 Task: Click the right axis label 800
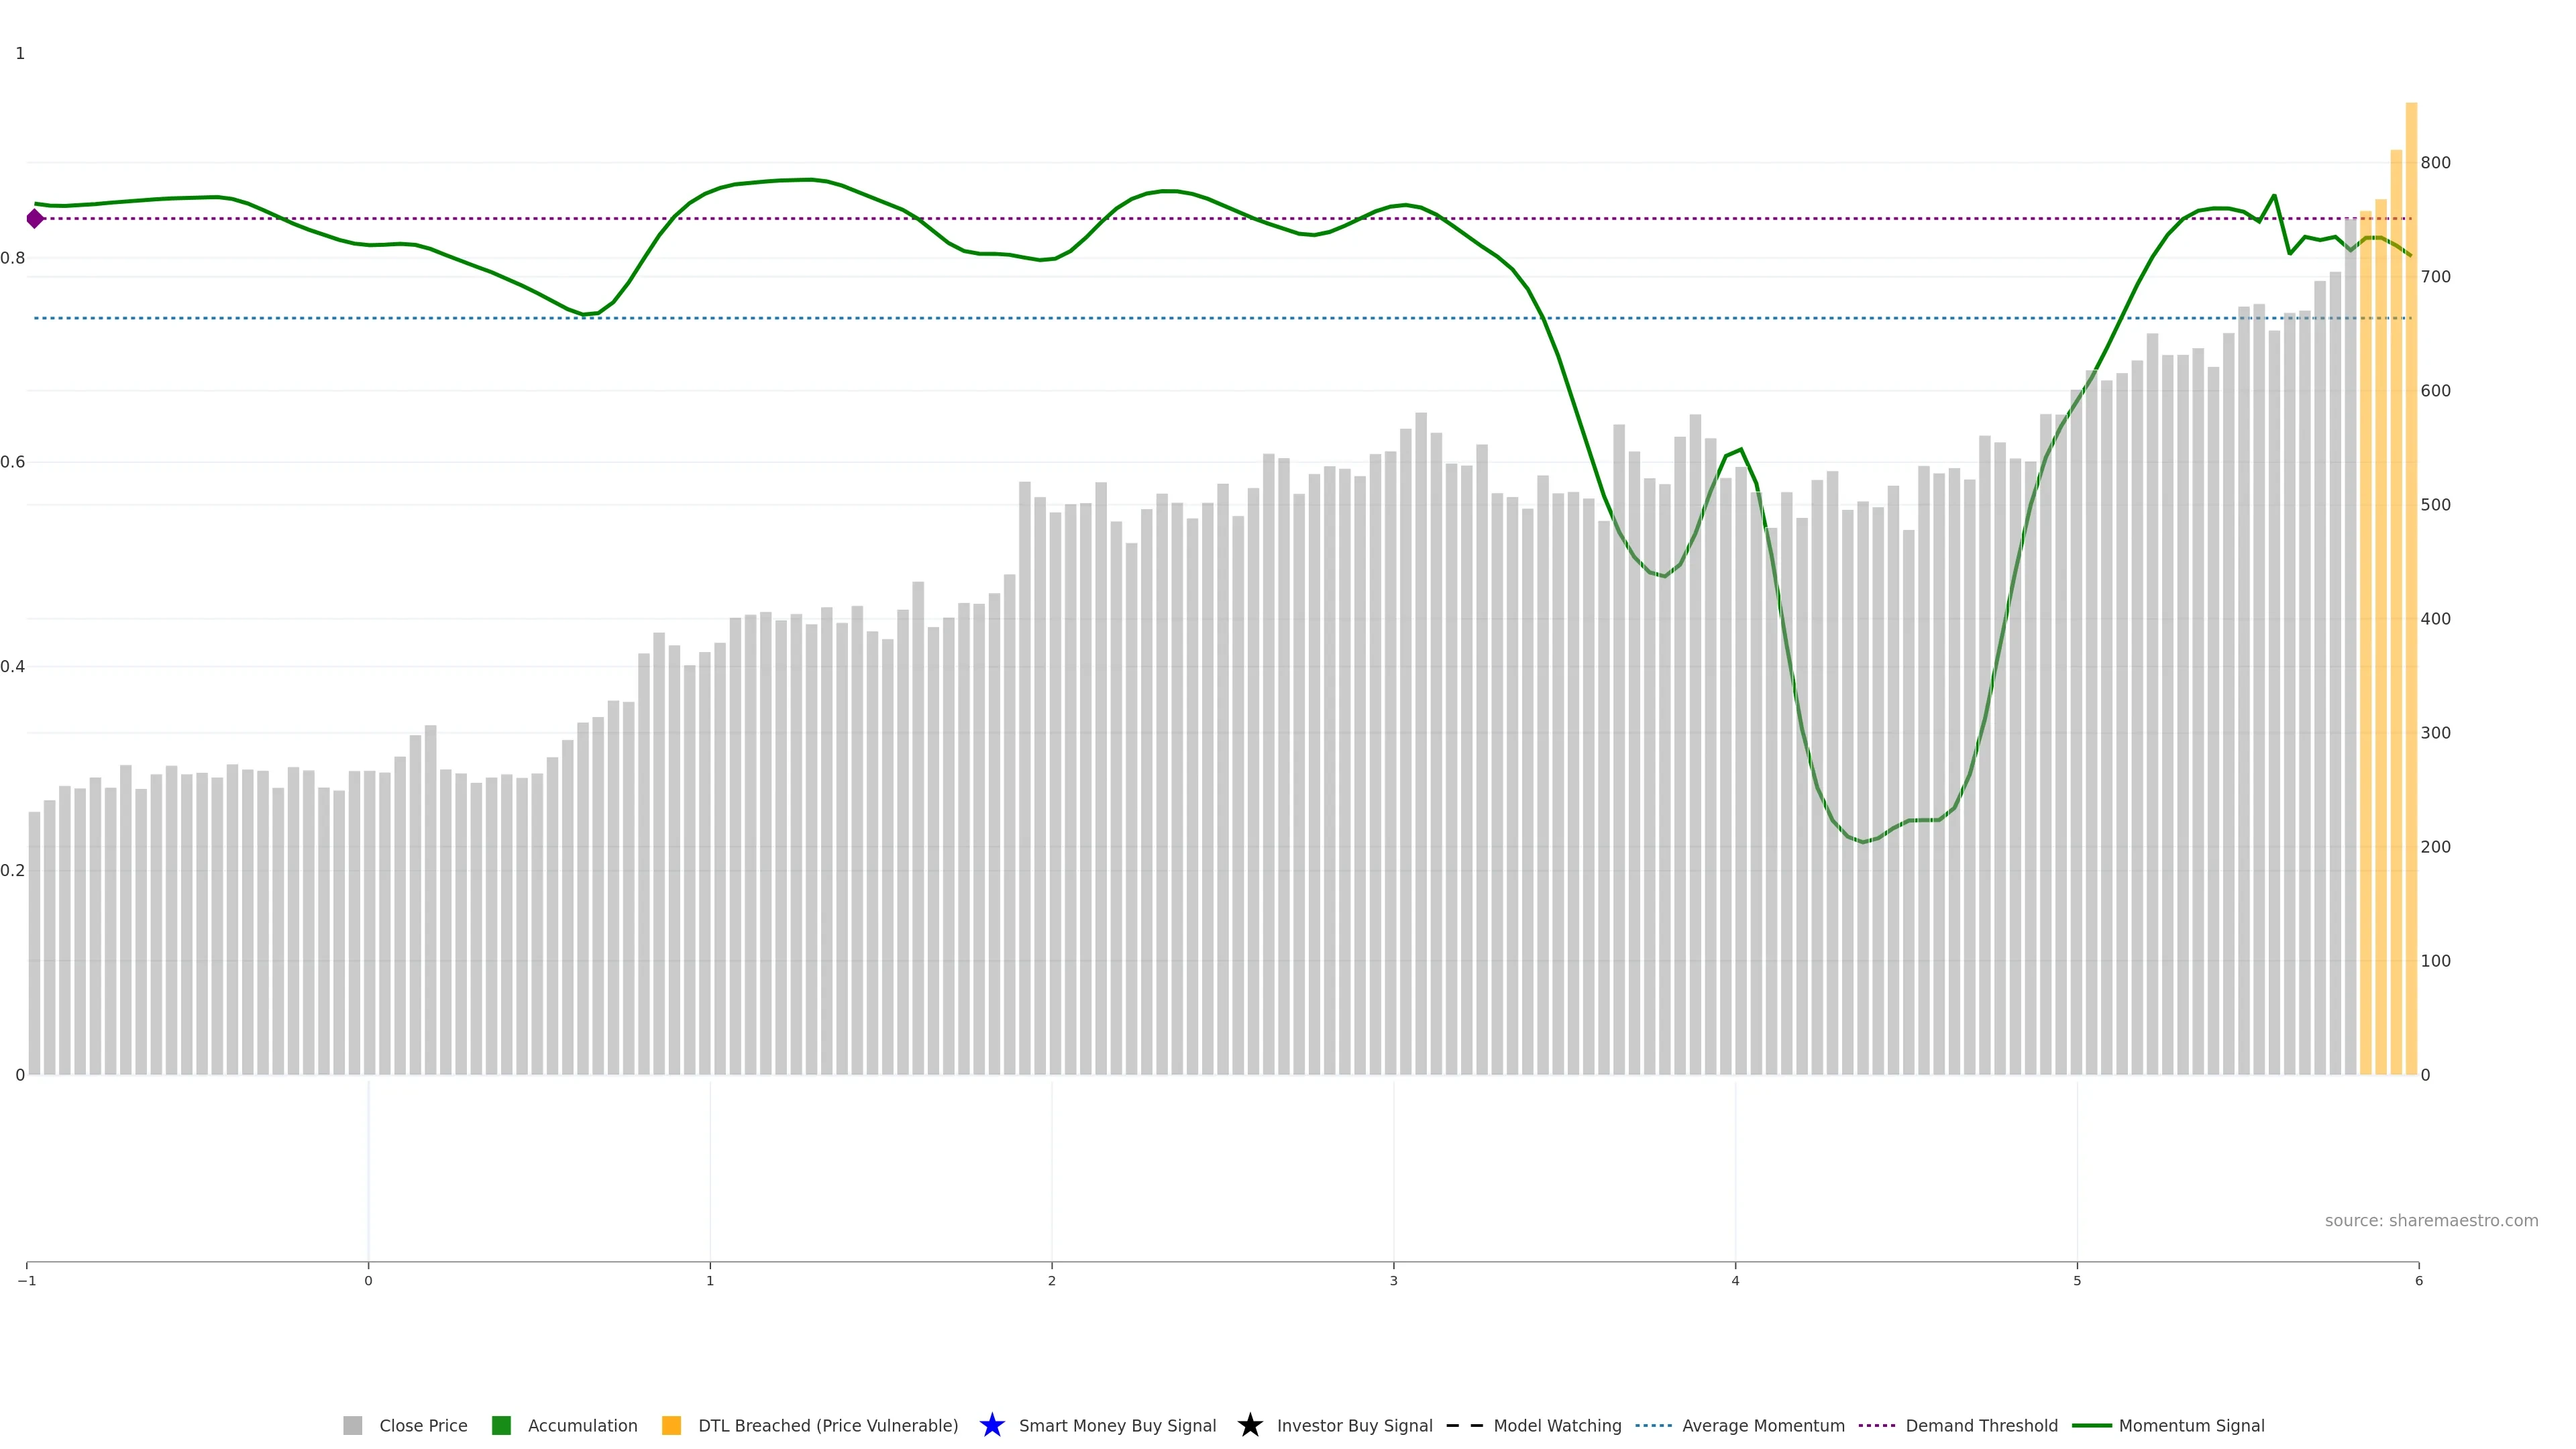tap(2435, 162)
